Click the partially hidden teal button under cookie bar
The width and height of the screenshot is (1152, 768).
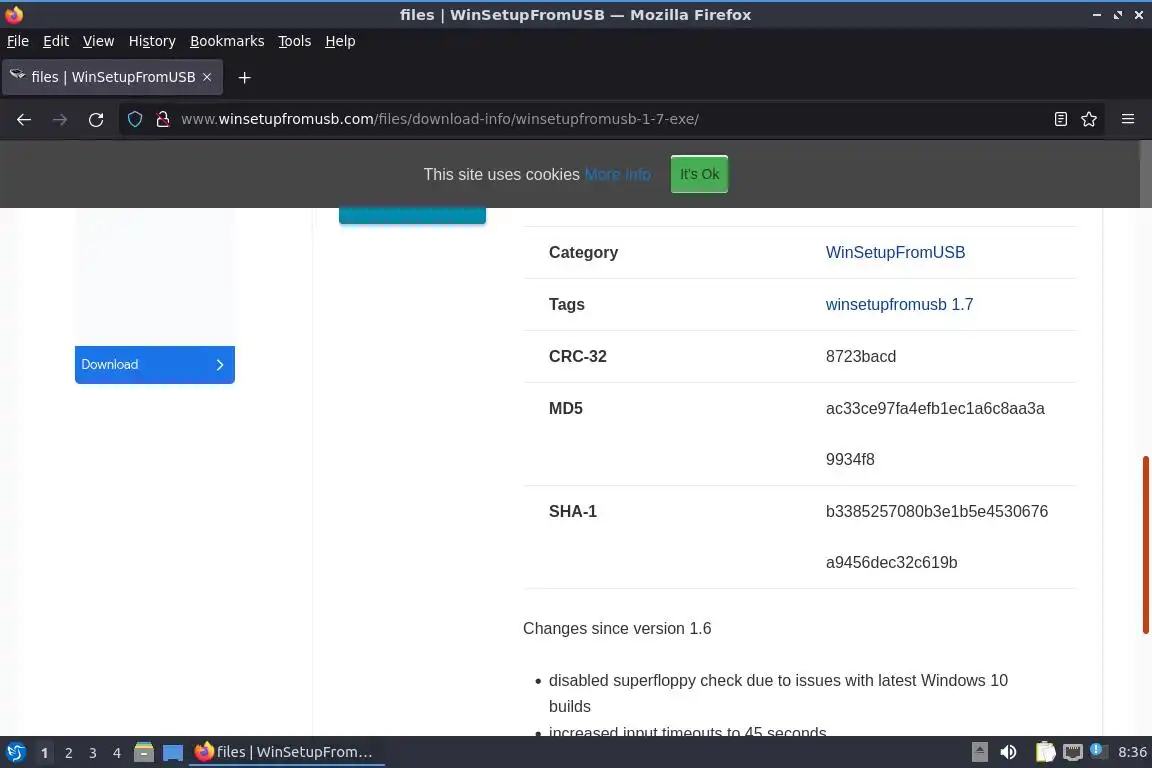(412, 215)
